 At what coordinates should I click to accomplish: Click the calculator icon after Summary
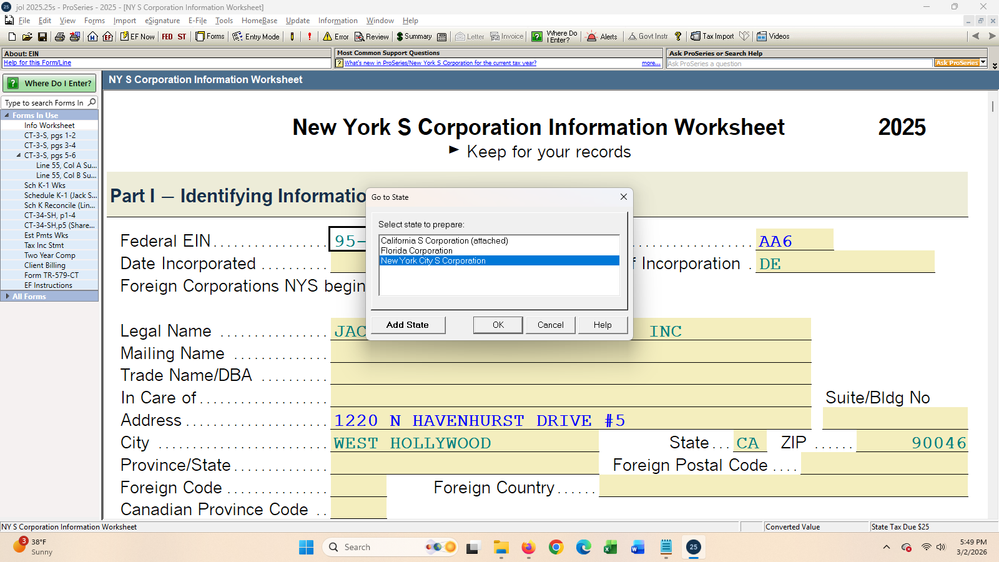442,36
